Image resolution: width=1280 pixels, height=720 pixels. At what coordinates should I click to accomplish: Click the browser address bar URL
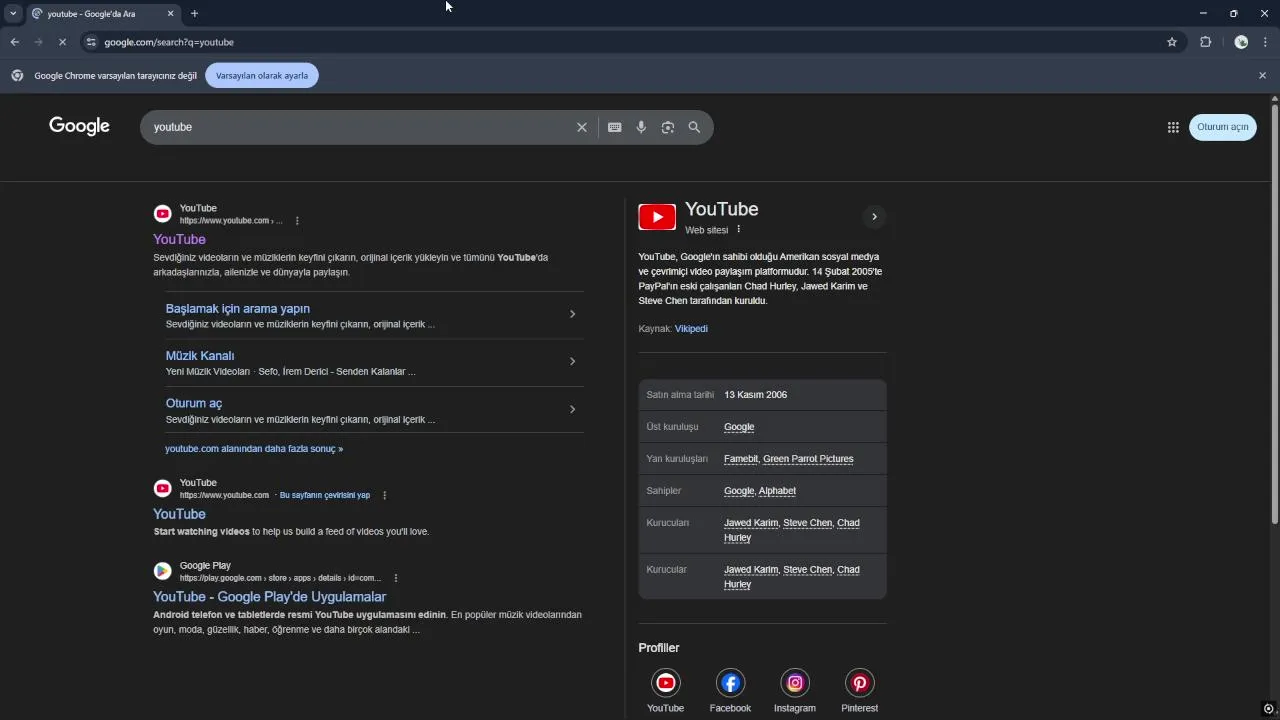(x=169, y=42)
